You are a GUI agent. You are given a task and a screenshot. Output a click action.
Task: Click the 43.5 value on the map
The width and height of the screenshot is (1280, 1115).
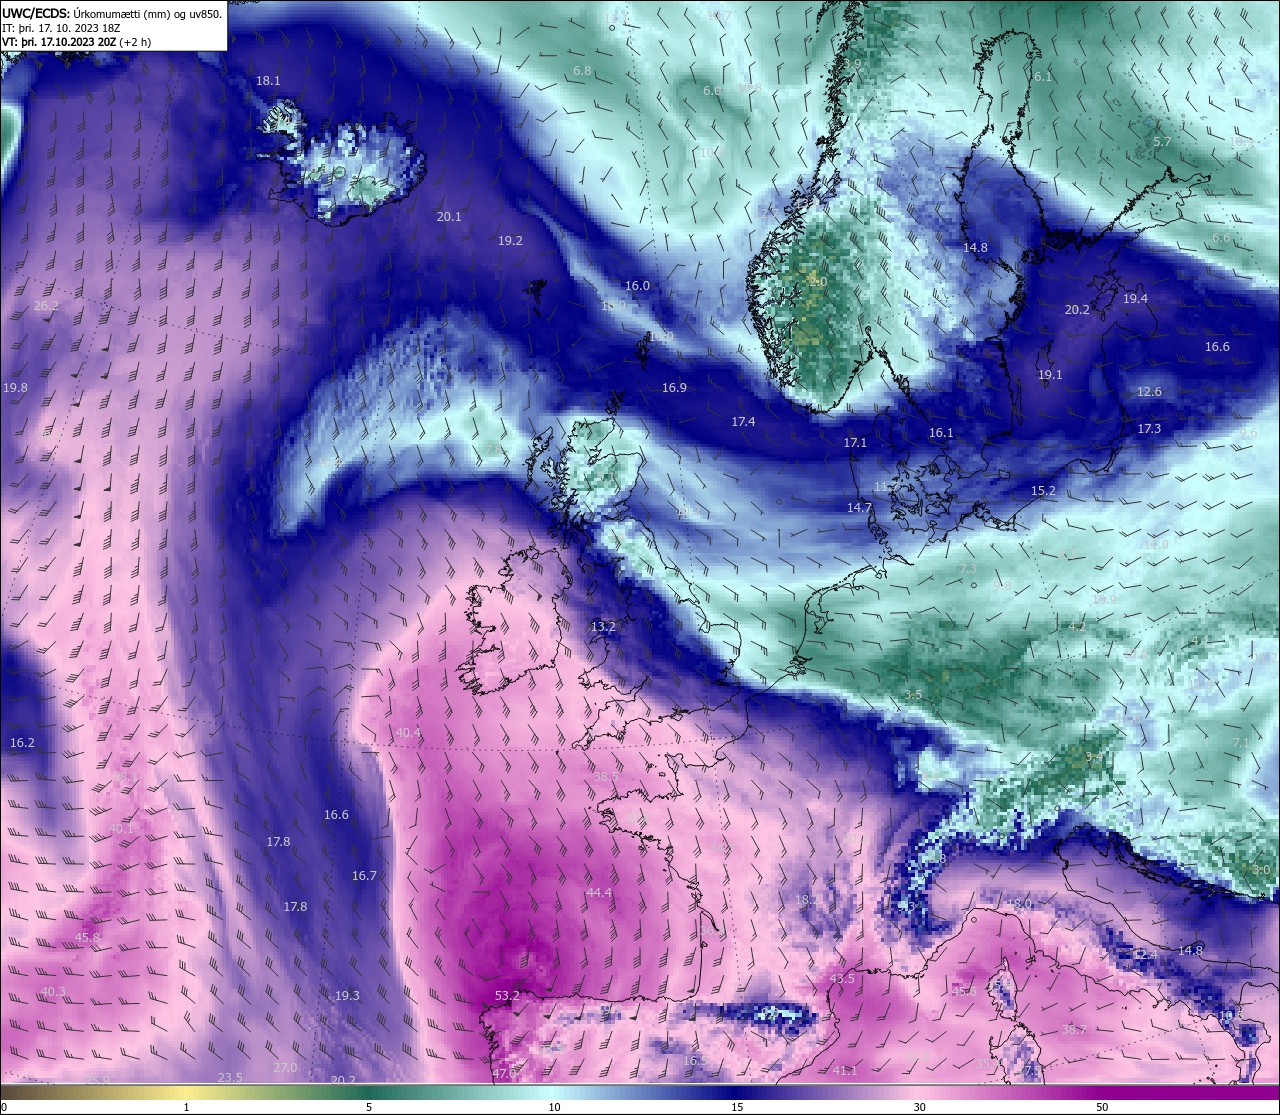pos(842,979)
